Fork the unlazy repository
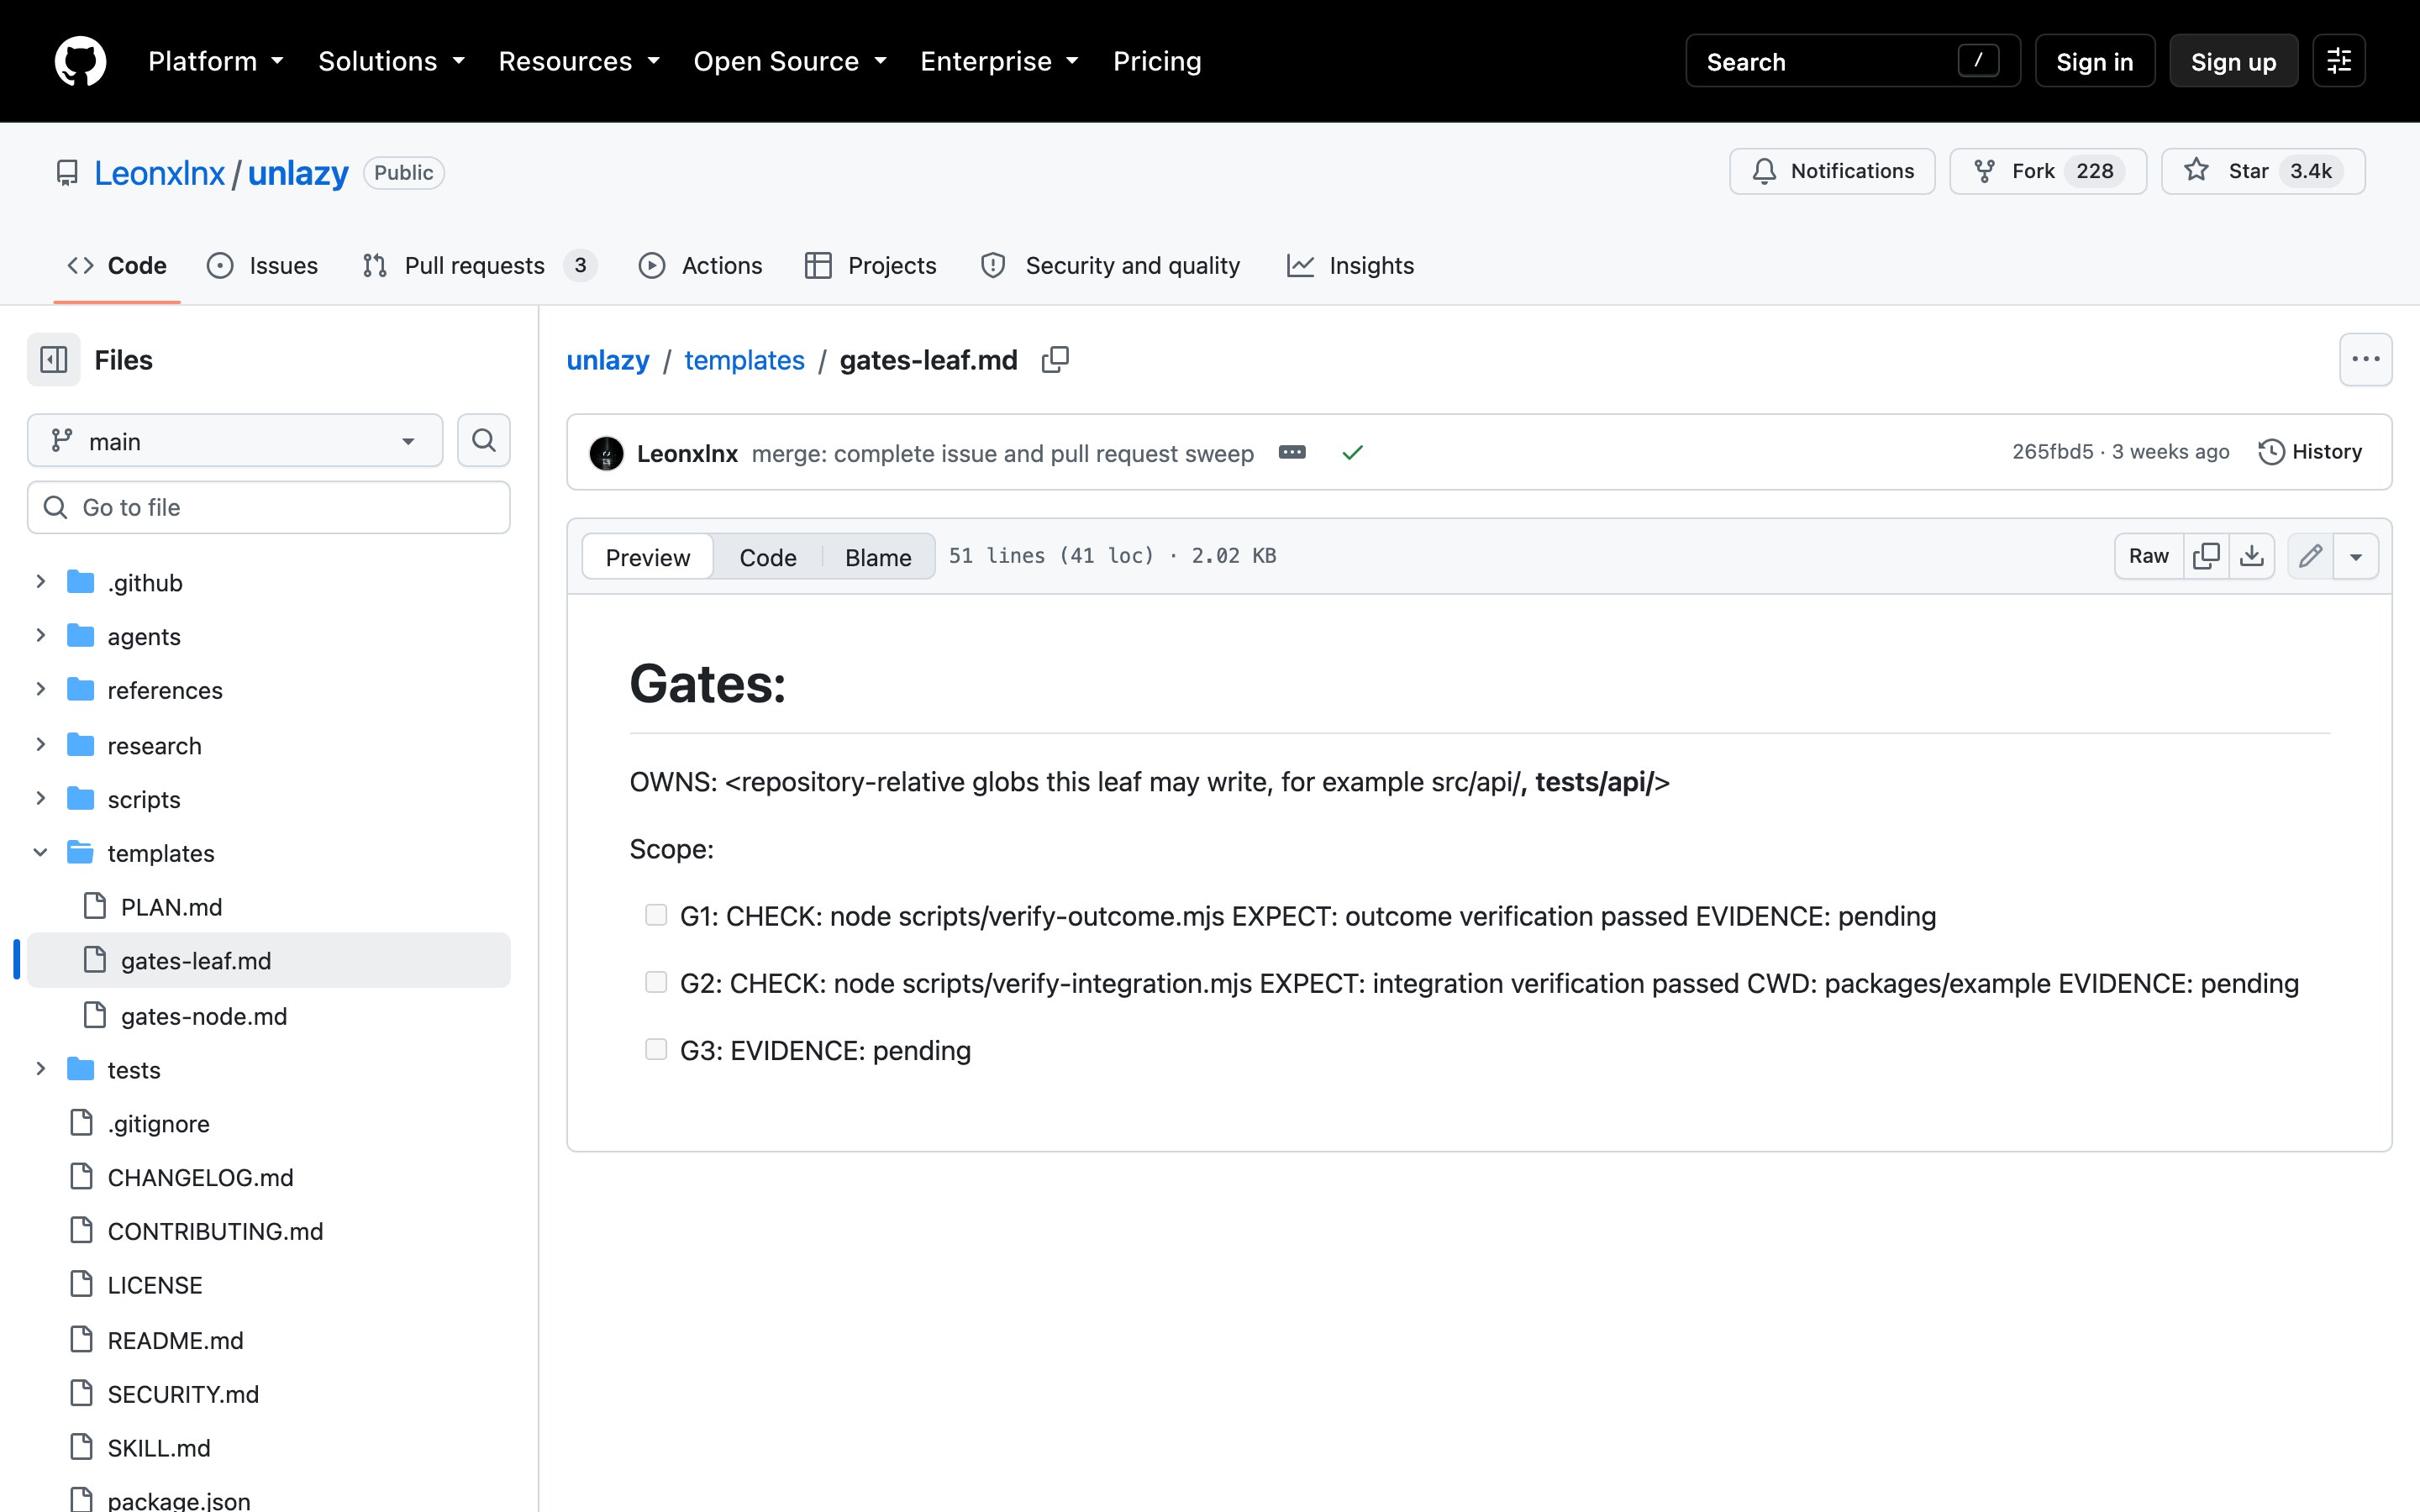This screenshot has width=2420, height=1512. point(2048,171)
